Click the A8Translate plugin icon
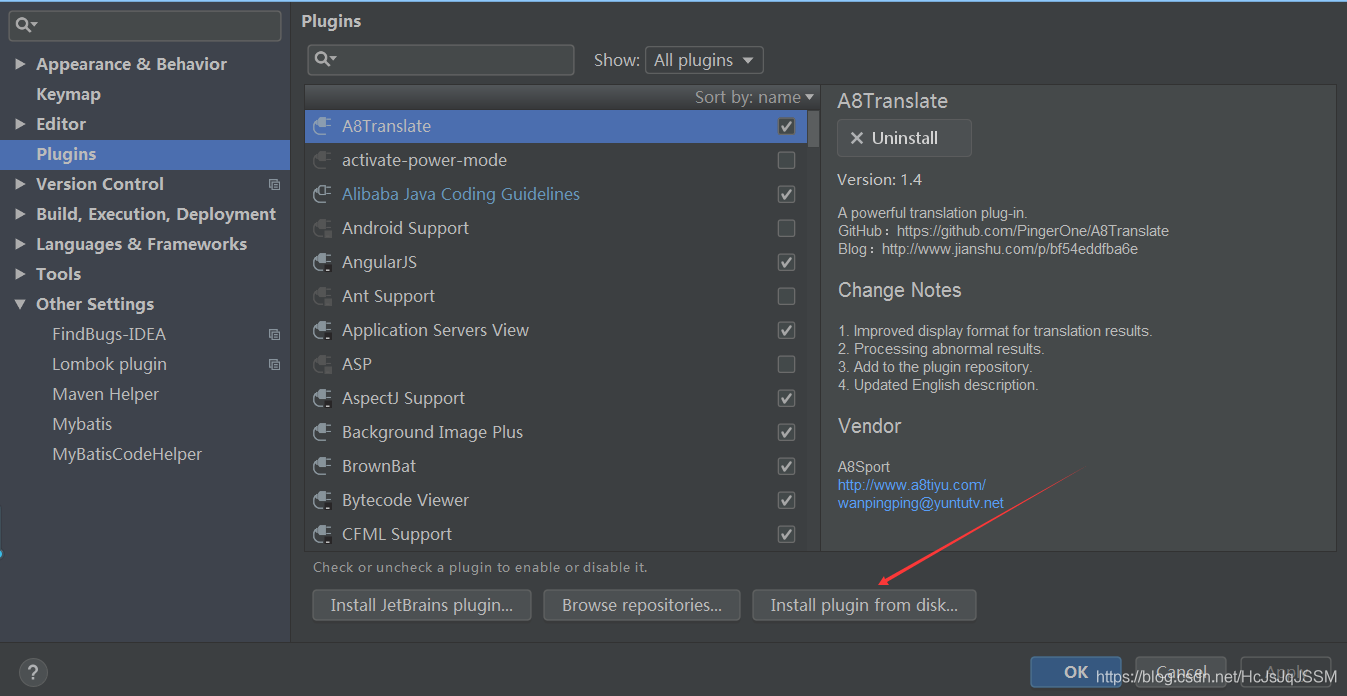1347x696 pixels. point(322,126)
